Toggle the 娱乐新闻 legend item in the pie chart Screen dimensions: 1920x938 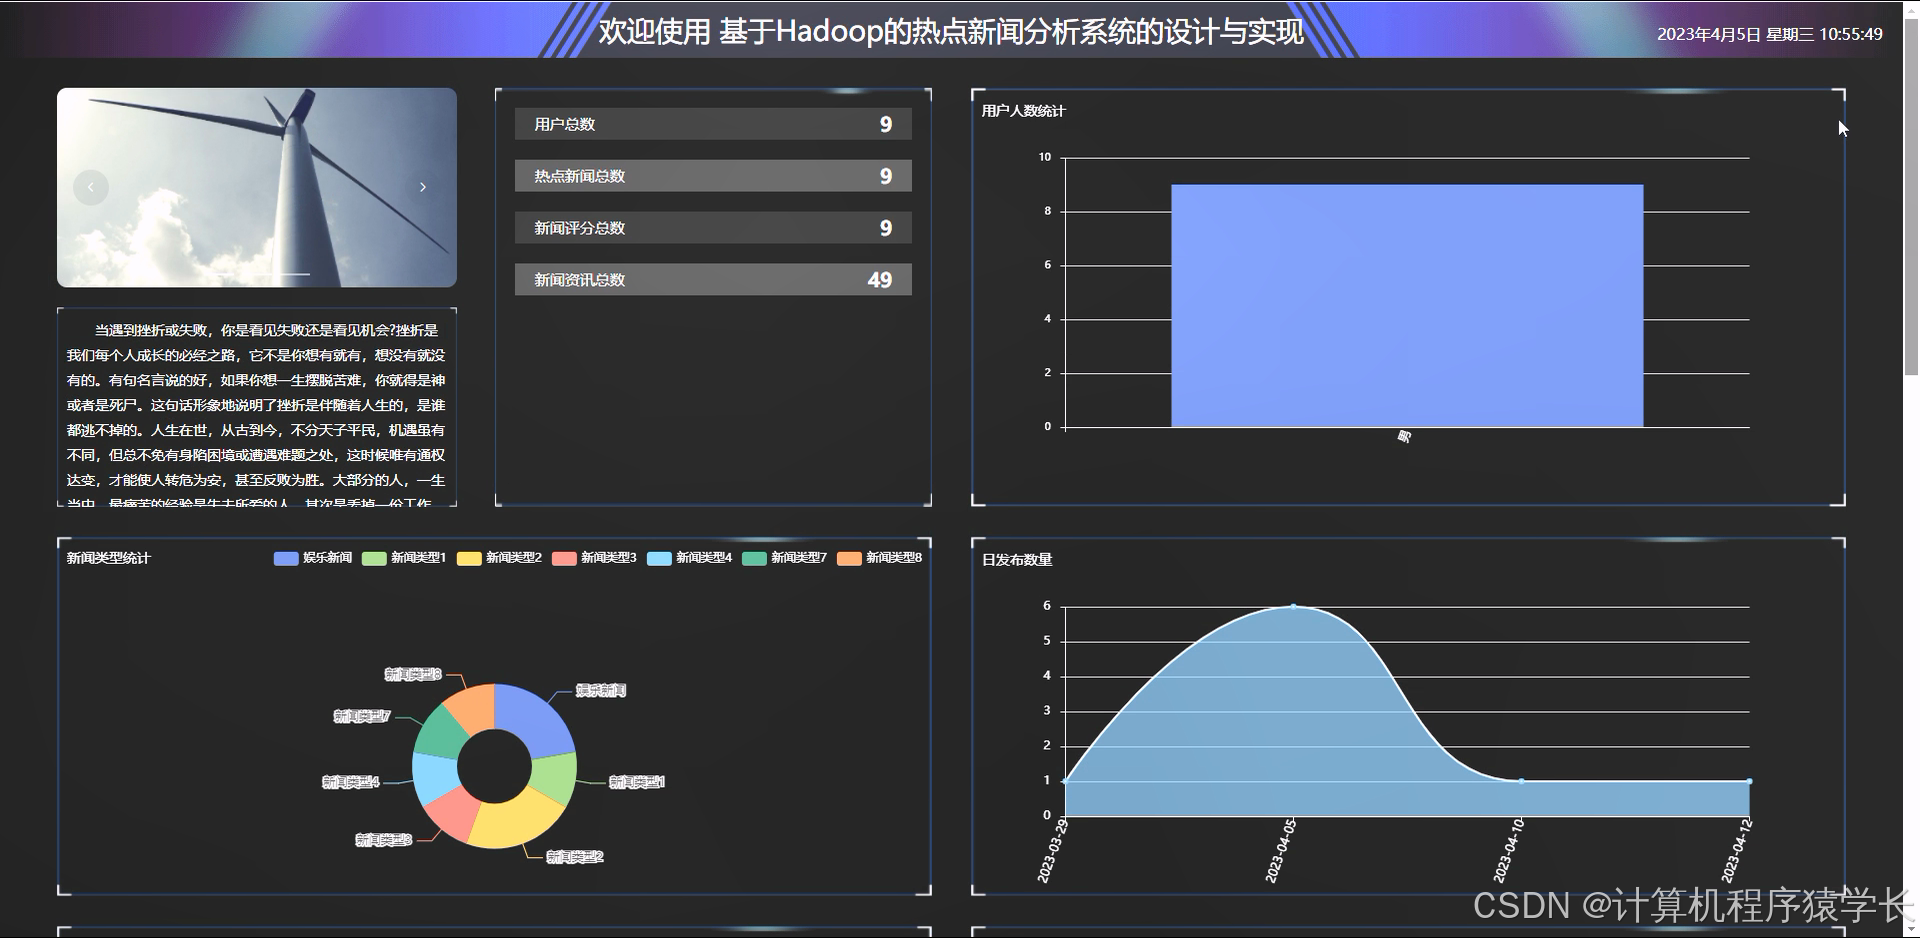[x=311, y=558]
